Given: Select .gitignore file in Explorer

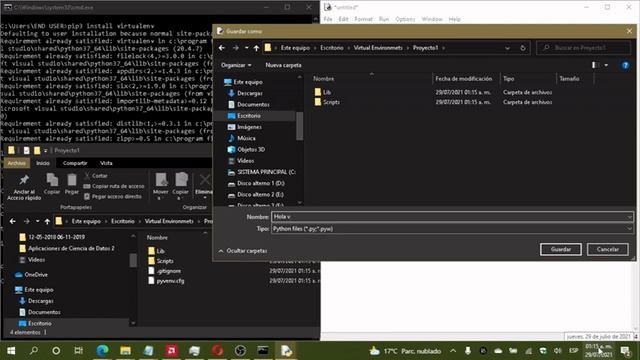Looking at the screenshot, I should tap(165, 271).
